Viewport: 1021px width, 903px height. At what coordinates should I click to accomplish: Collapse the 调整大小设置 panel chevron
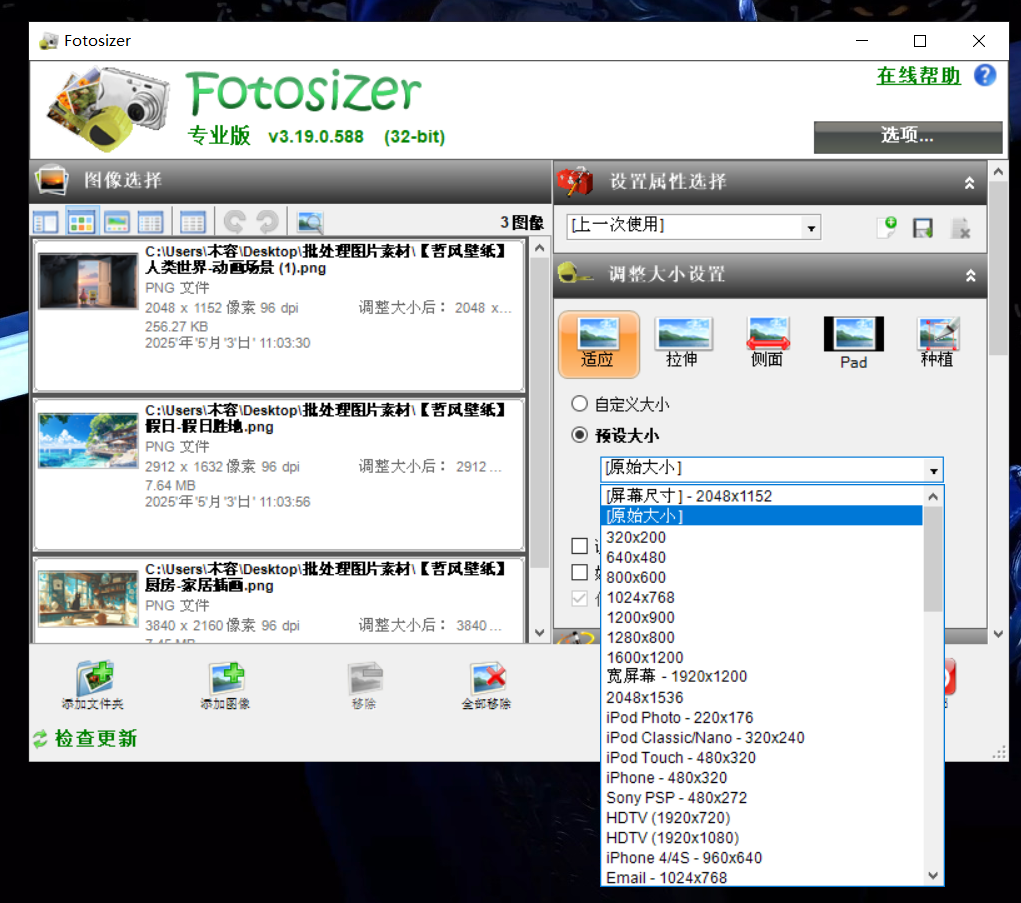click(970, 275)
